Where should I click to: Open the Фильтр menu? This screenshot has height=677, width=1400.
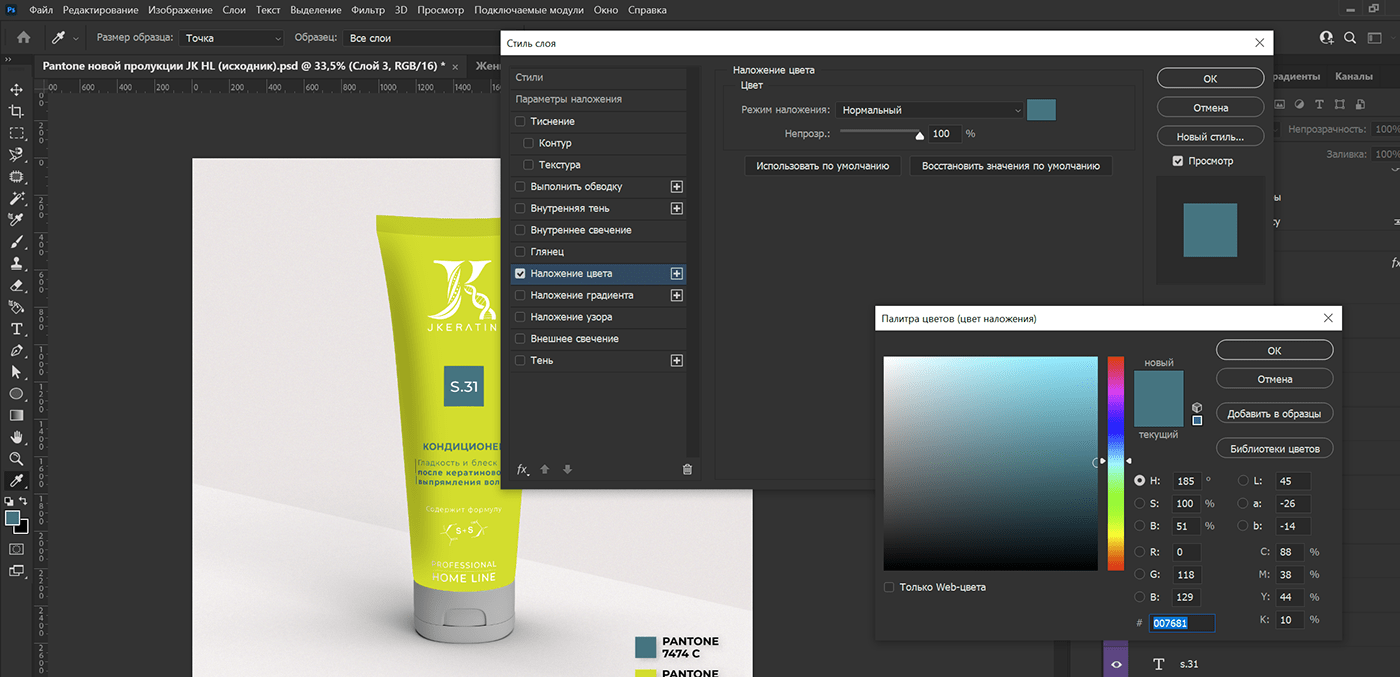(369, 10)
